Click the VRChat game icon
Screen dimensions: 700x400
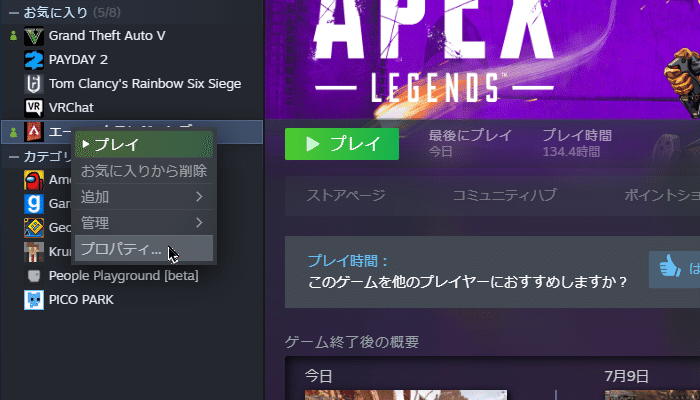pos(34,108)
